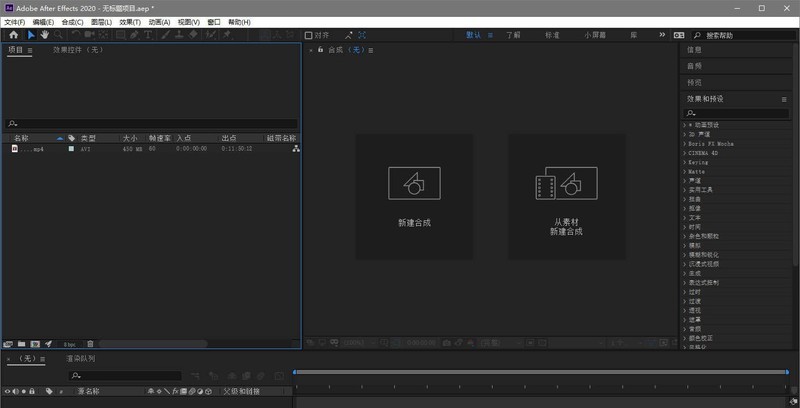Screen dimensions: 800x408
Task: Open the 信息 panel
Action: coord(694,49)
